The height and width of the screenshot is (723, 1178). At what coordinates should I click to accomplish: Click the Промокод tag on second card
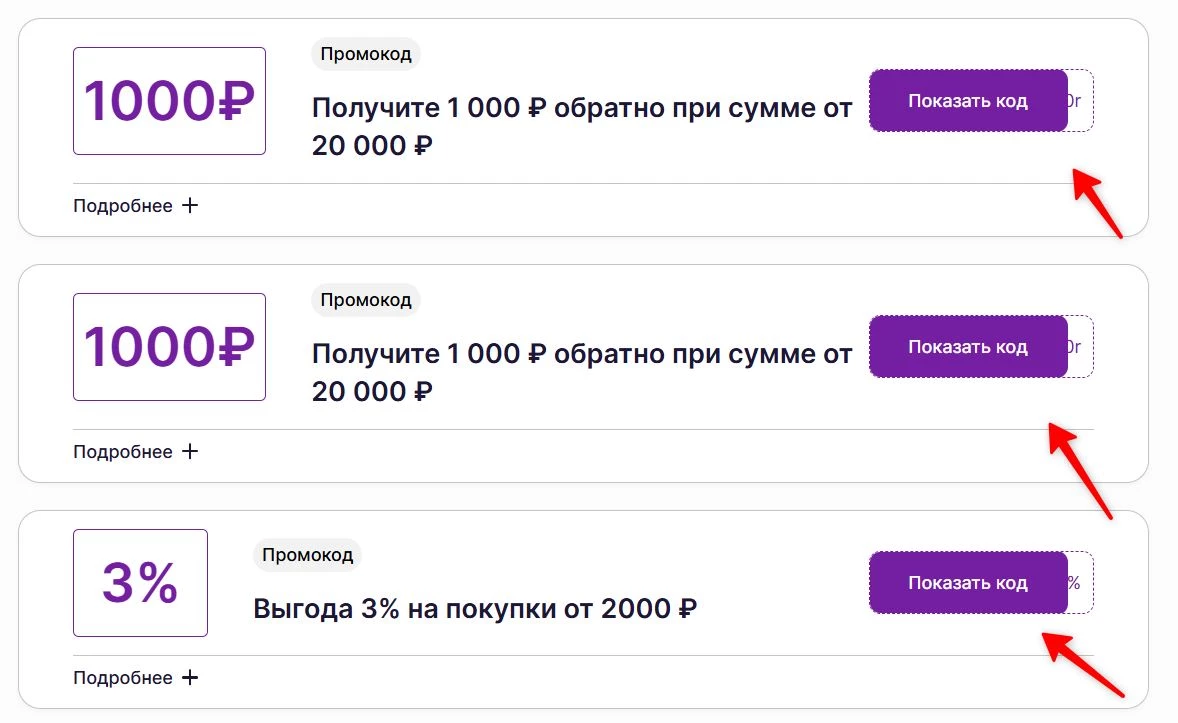(366, 300)
